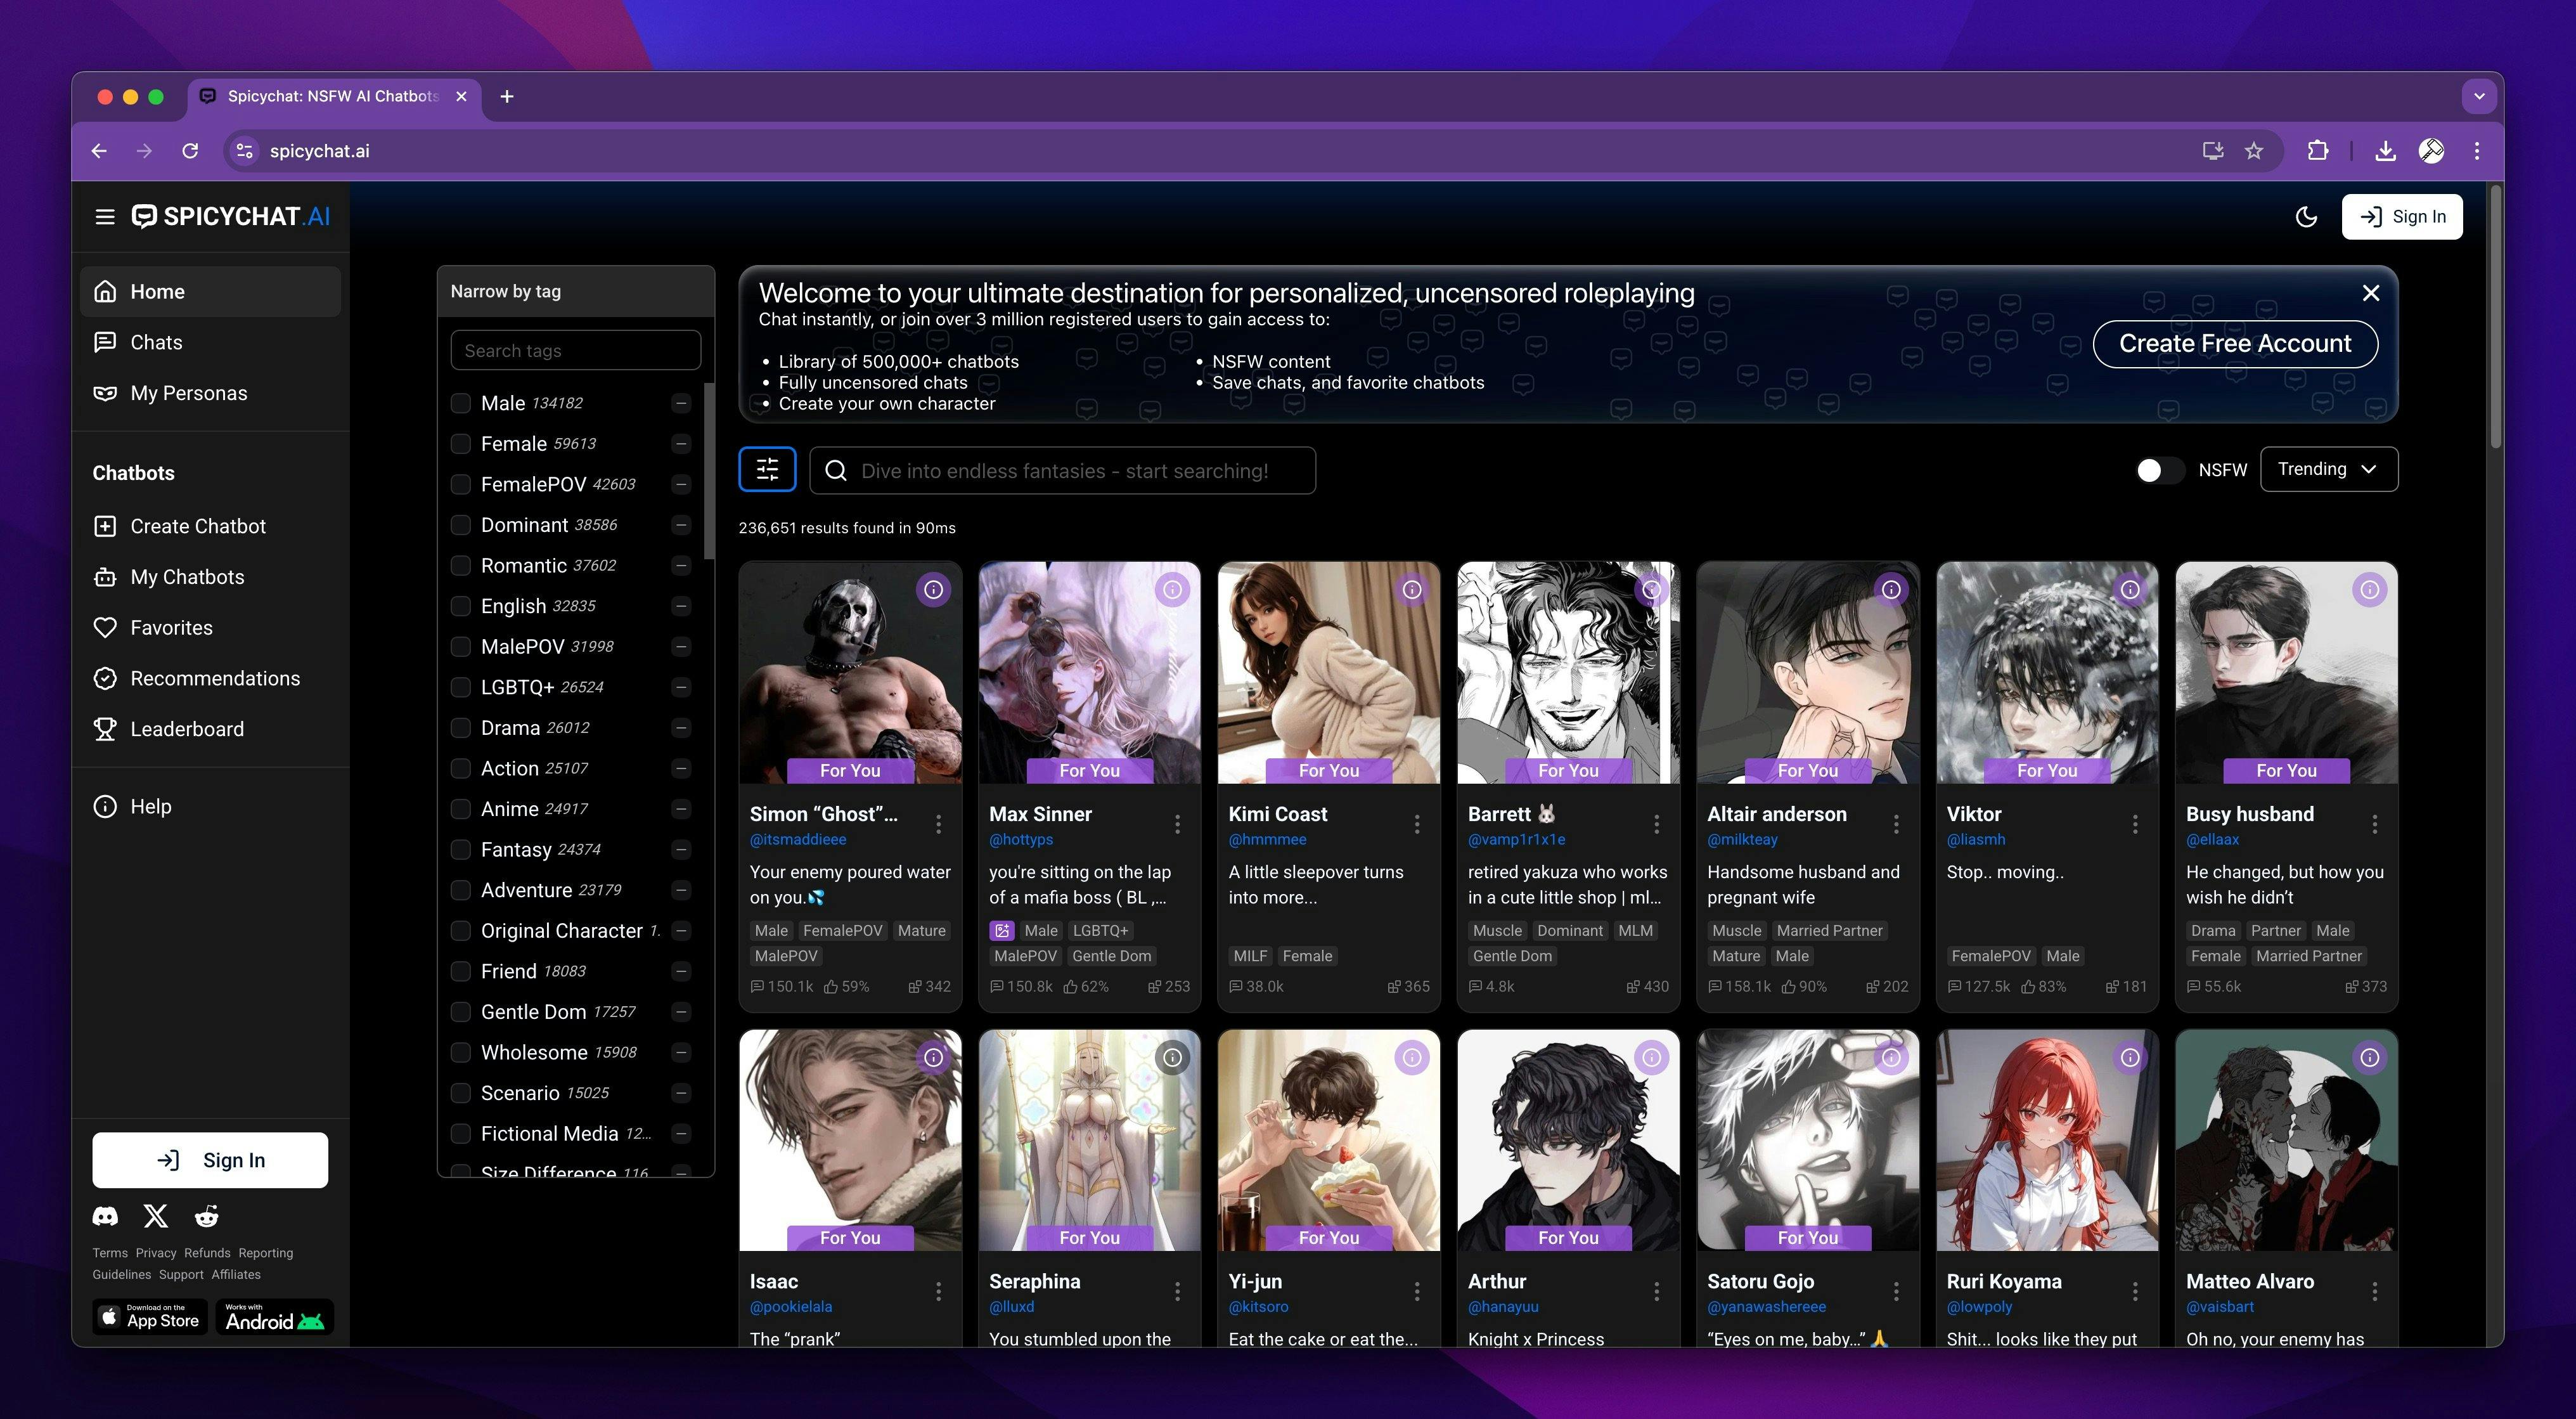
Task: View info on Simon "Ghost" chatbot card
Action: tap(933, 589)
